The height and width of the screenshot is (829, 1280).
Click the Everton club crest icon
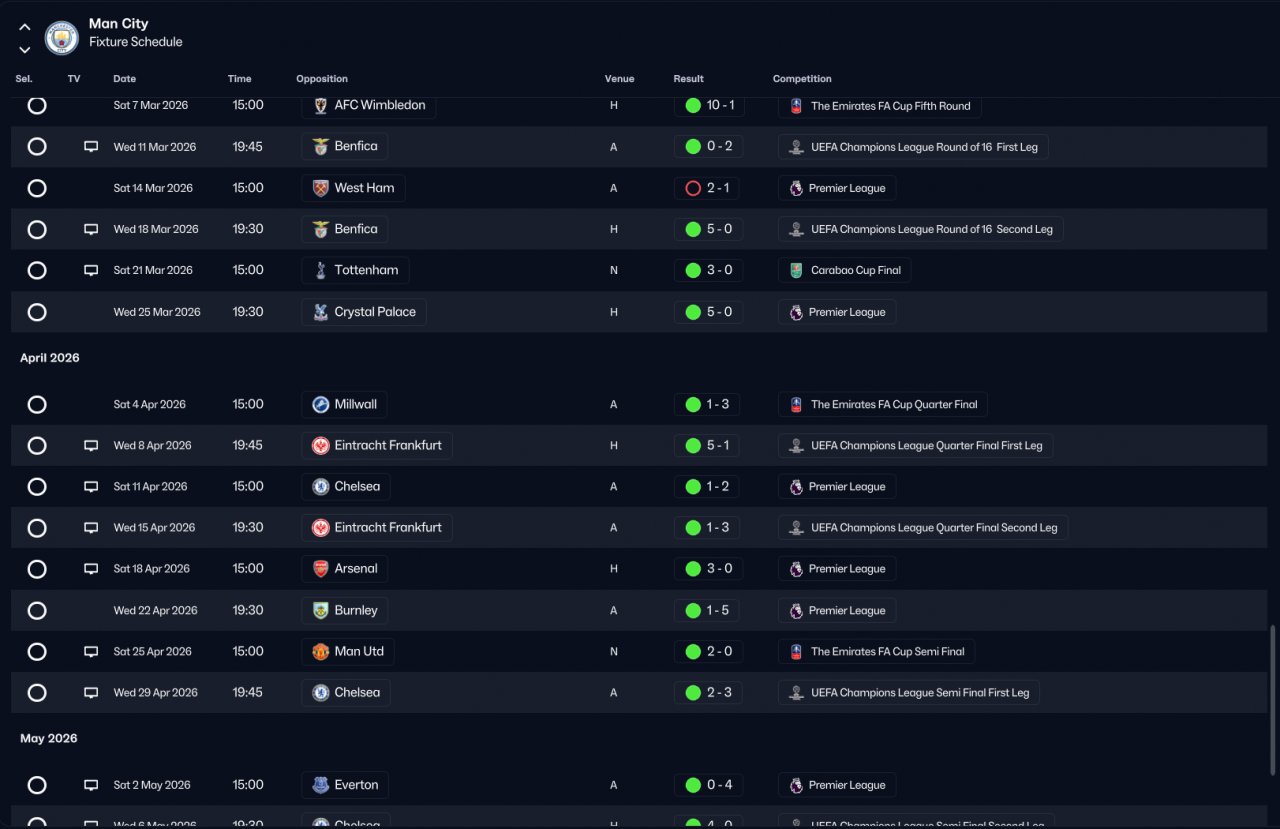click(320, 785)
